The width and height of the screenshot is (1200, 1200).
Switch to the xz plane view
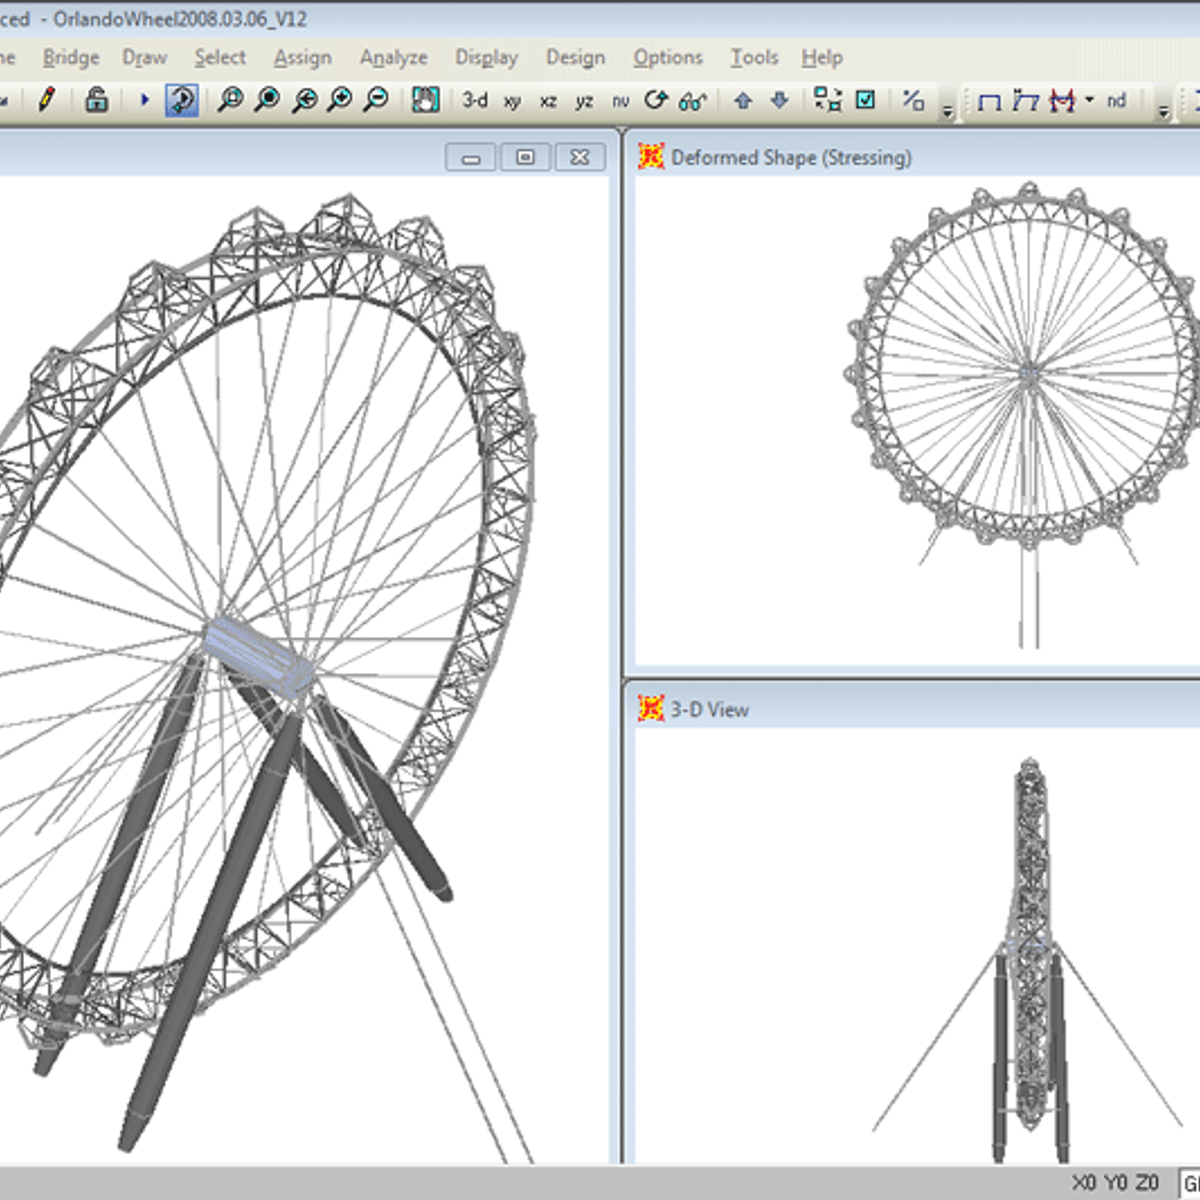548,100
